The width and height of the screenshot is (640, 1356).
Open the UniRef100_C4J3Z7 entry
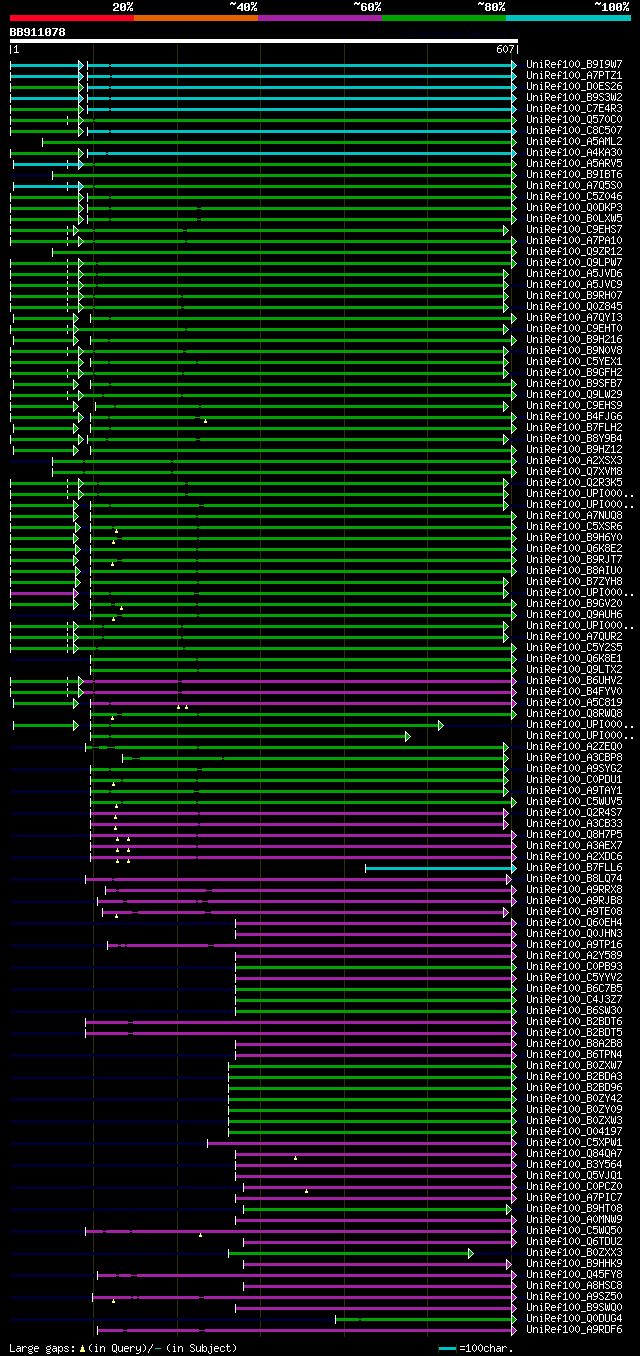click(x=574, y=999)
